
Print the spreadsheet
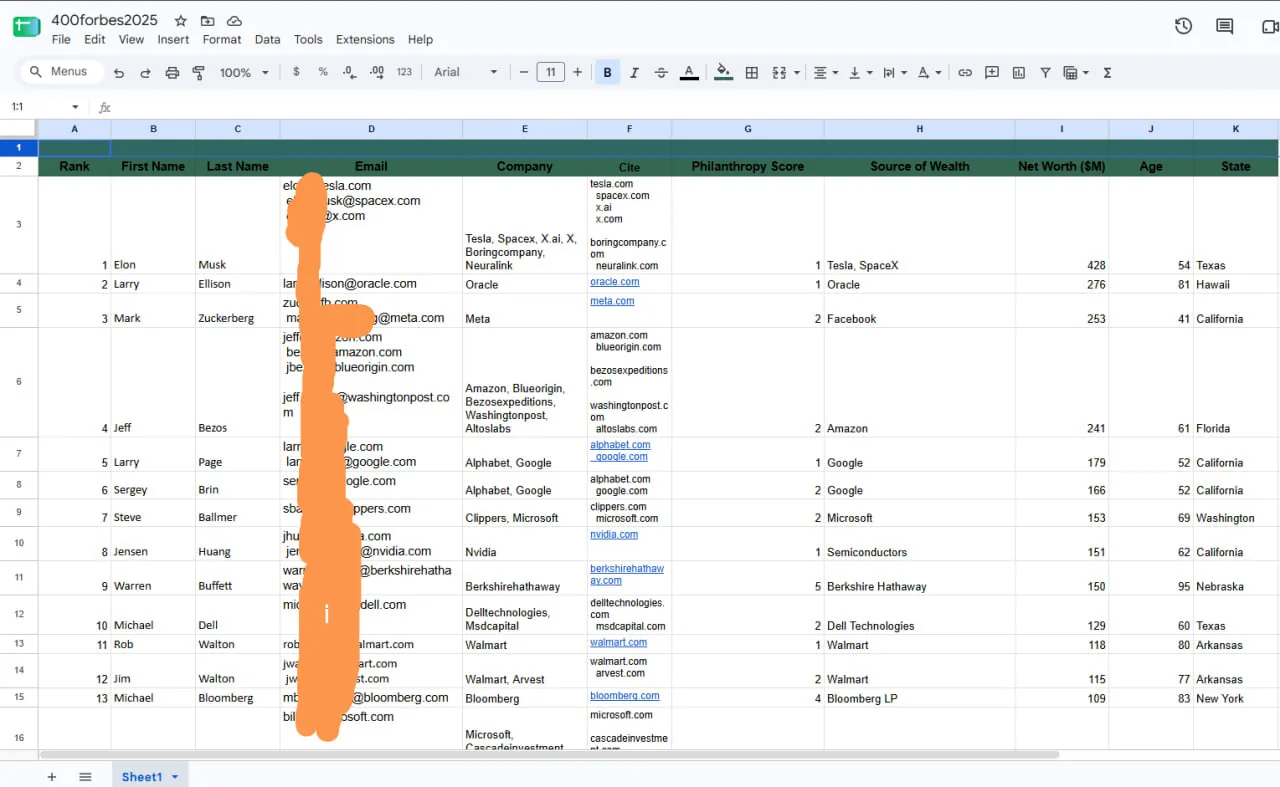click(172, 73)
